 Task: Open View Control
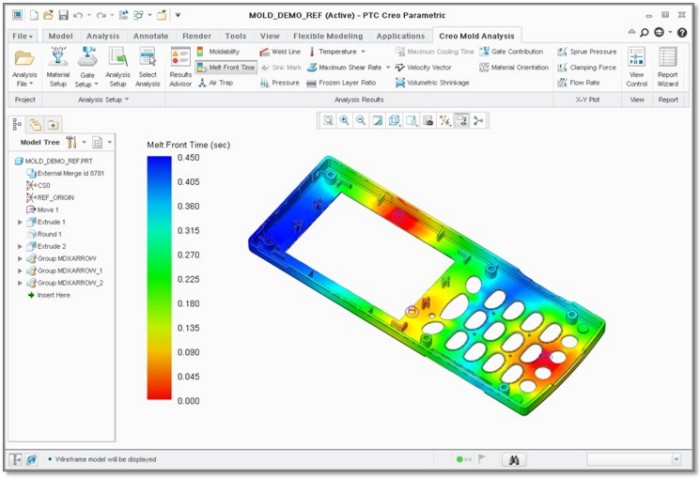[x=636, y=67]
